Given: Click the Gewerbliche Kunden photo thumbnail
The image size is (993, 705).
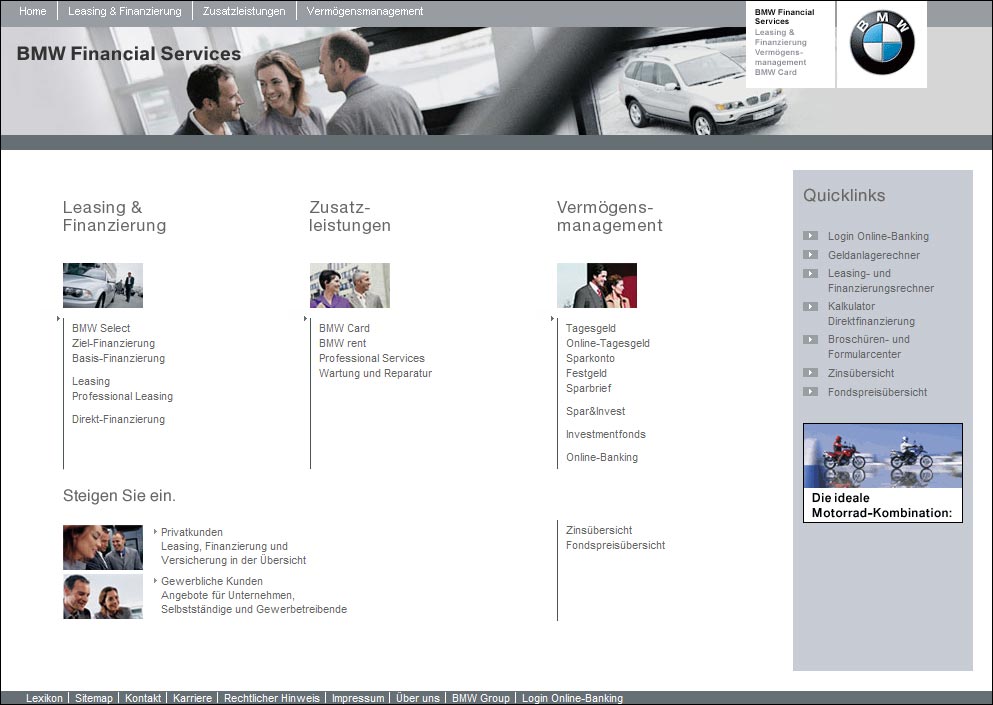Looking at the screenshot, I should (103, 596).
